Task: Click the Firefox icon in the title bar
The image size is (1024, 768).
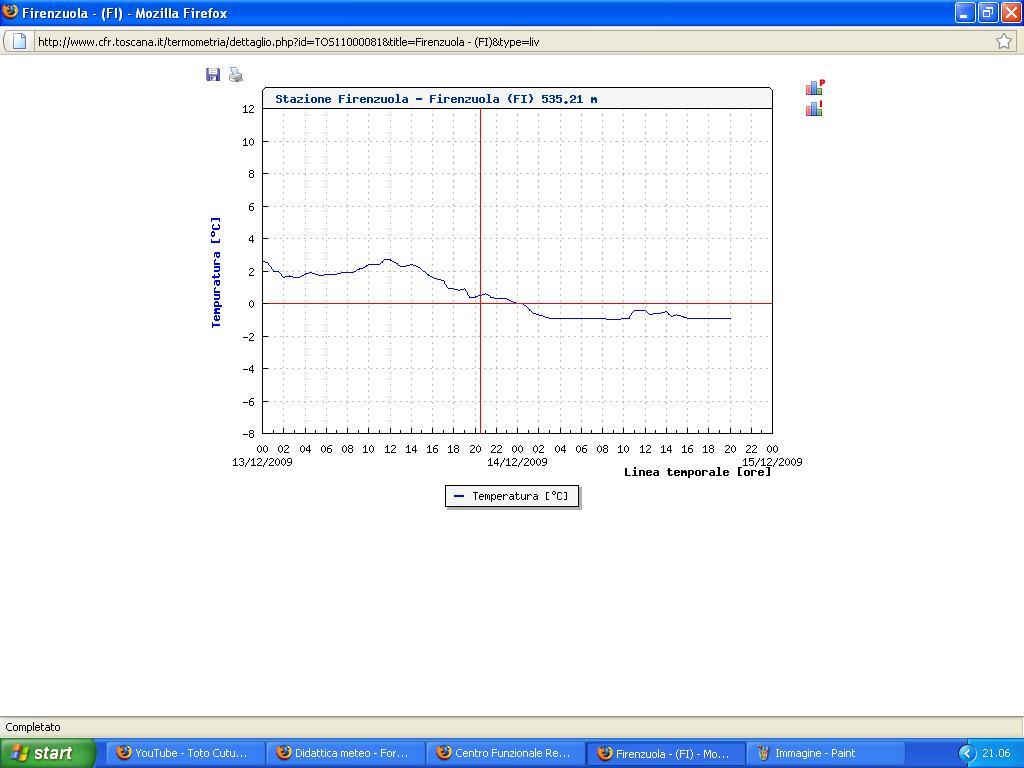Action: coord(10,13)
